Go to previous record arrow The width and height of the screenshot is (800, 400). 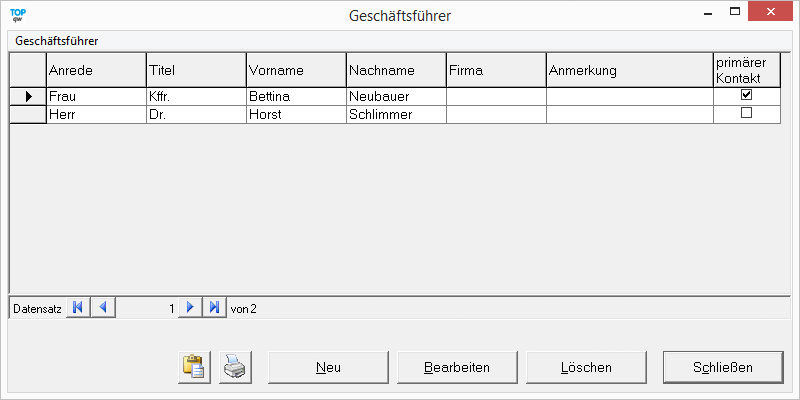click(x=103, y=308)
